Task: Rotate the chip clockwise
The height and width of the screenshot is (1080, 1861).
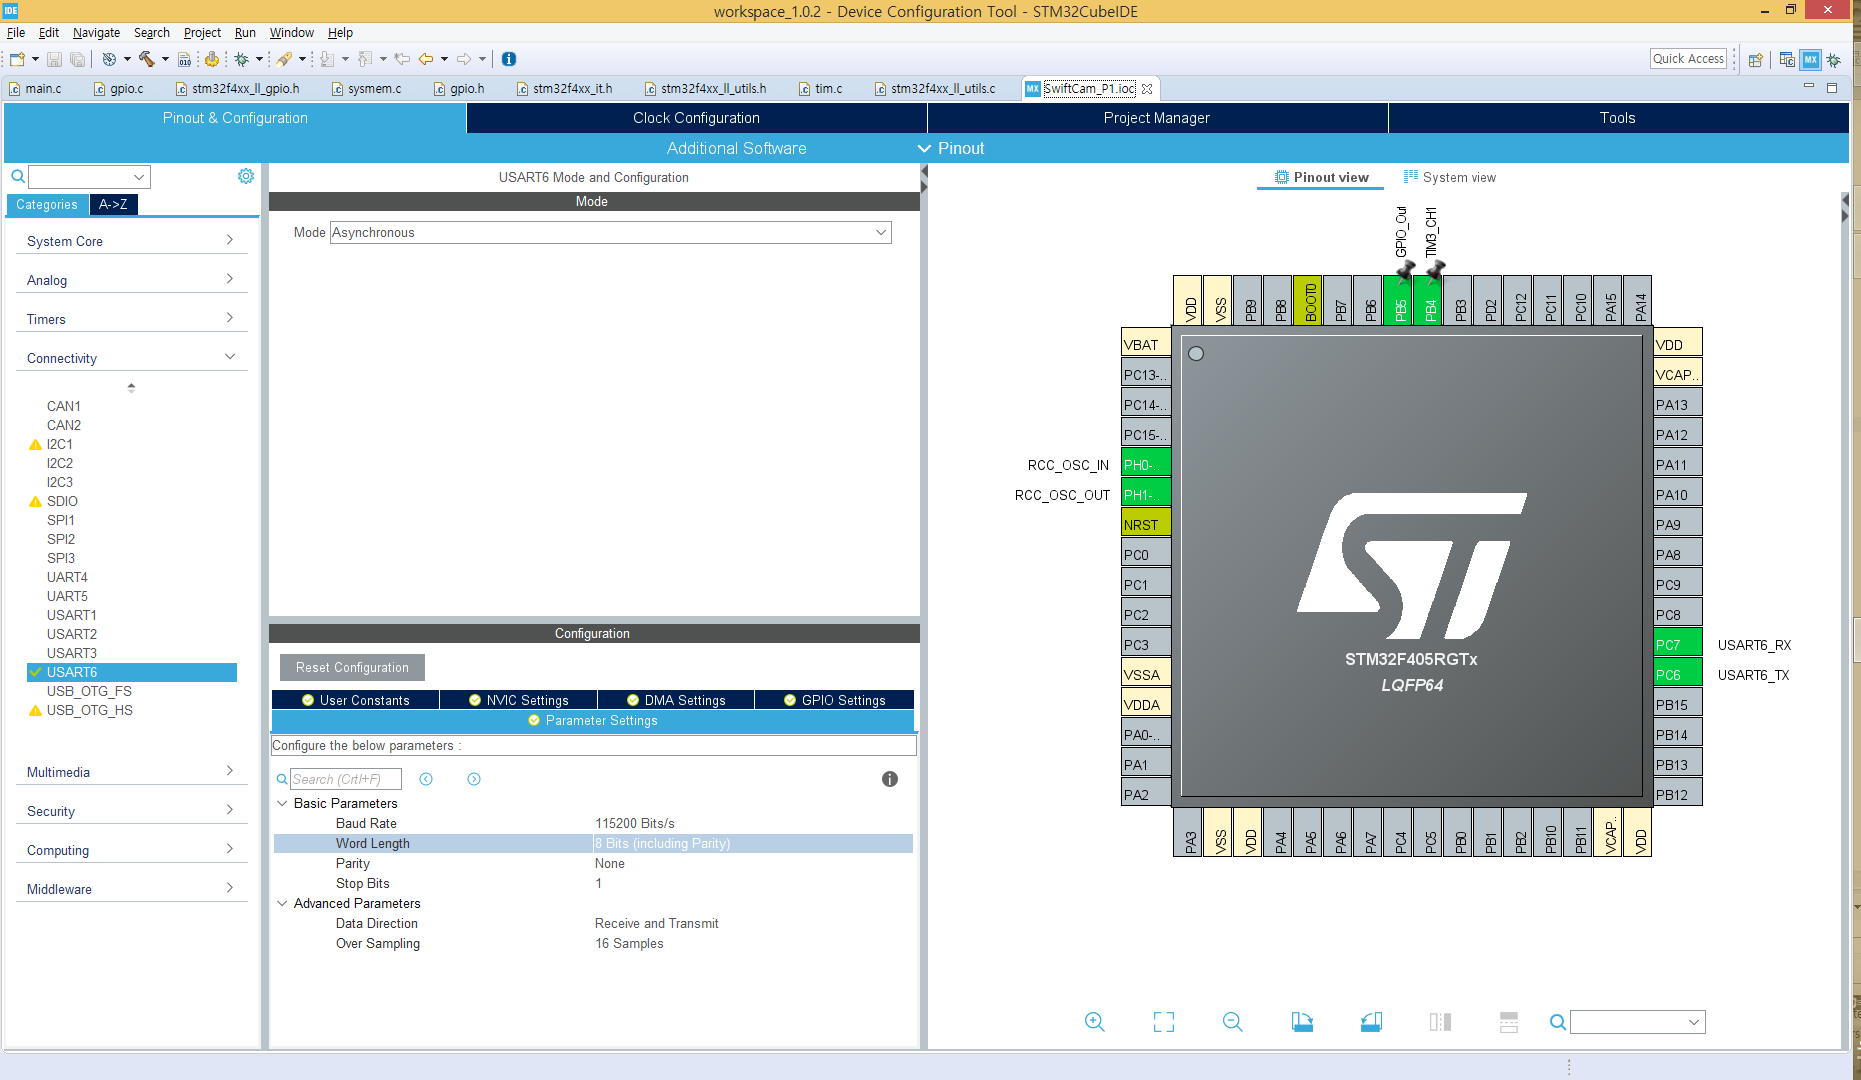Action: pyautogui.click(x=1301, y=1022)
